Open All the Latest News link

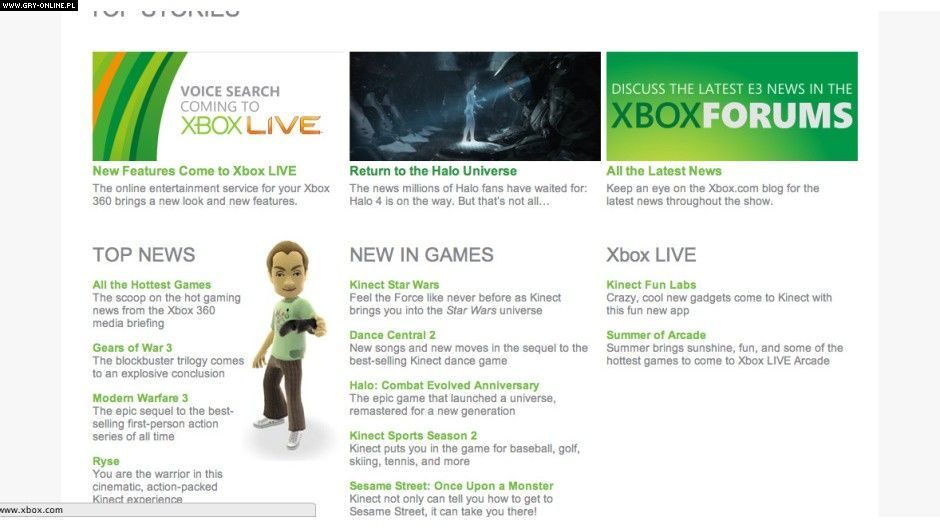click(x=664, y=171)
